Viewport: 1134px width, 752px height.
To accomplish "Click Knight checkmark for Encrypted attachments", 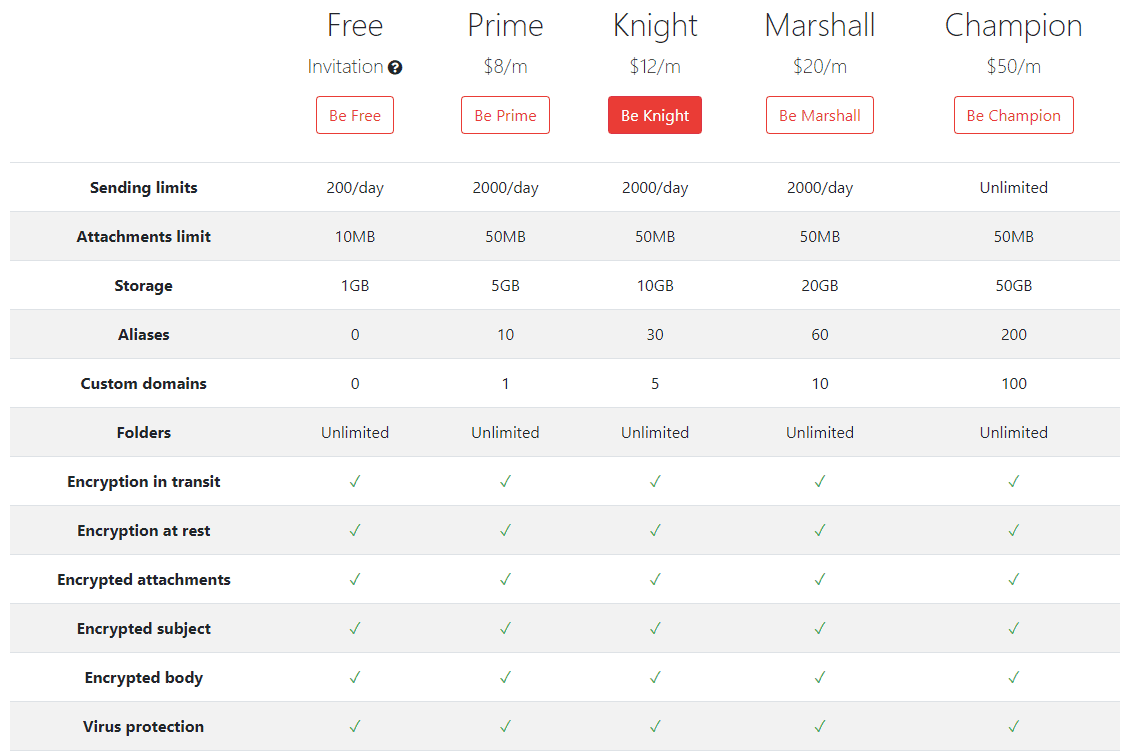I will click(655, 579).
